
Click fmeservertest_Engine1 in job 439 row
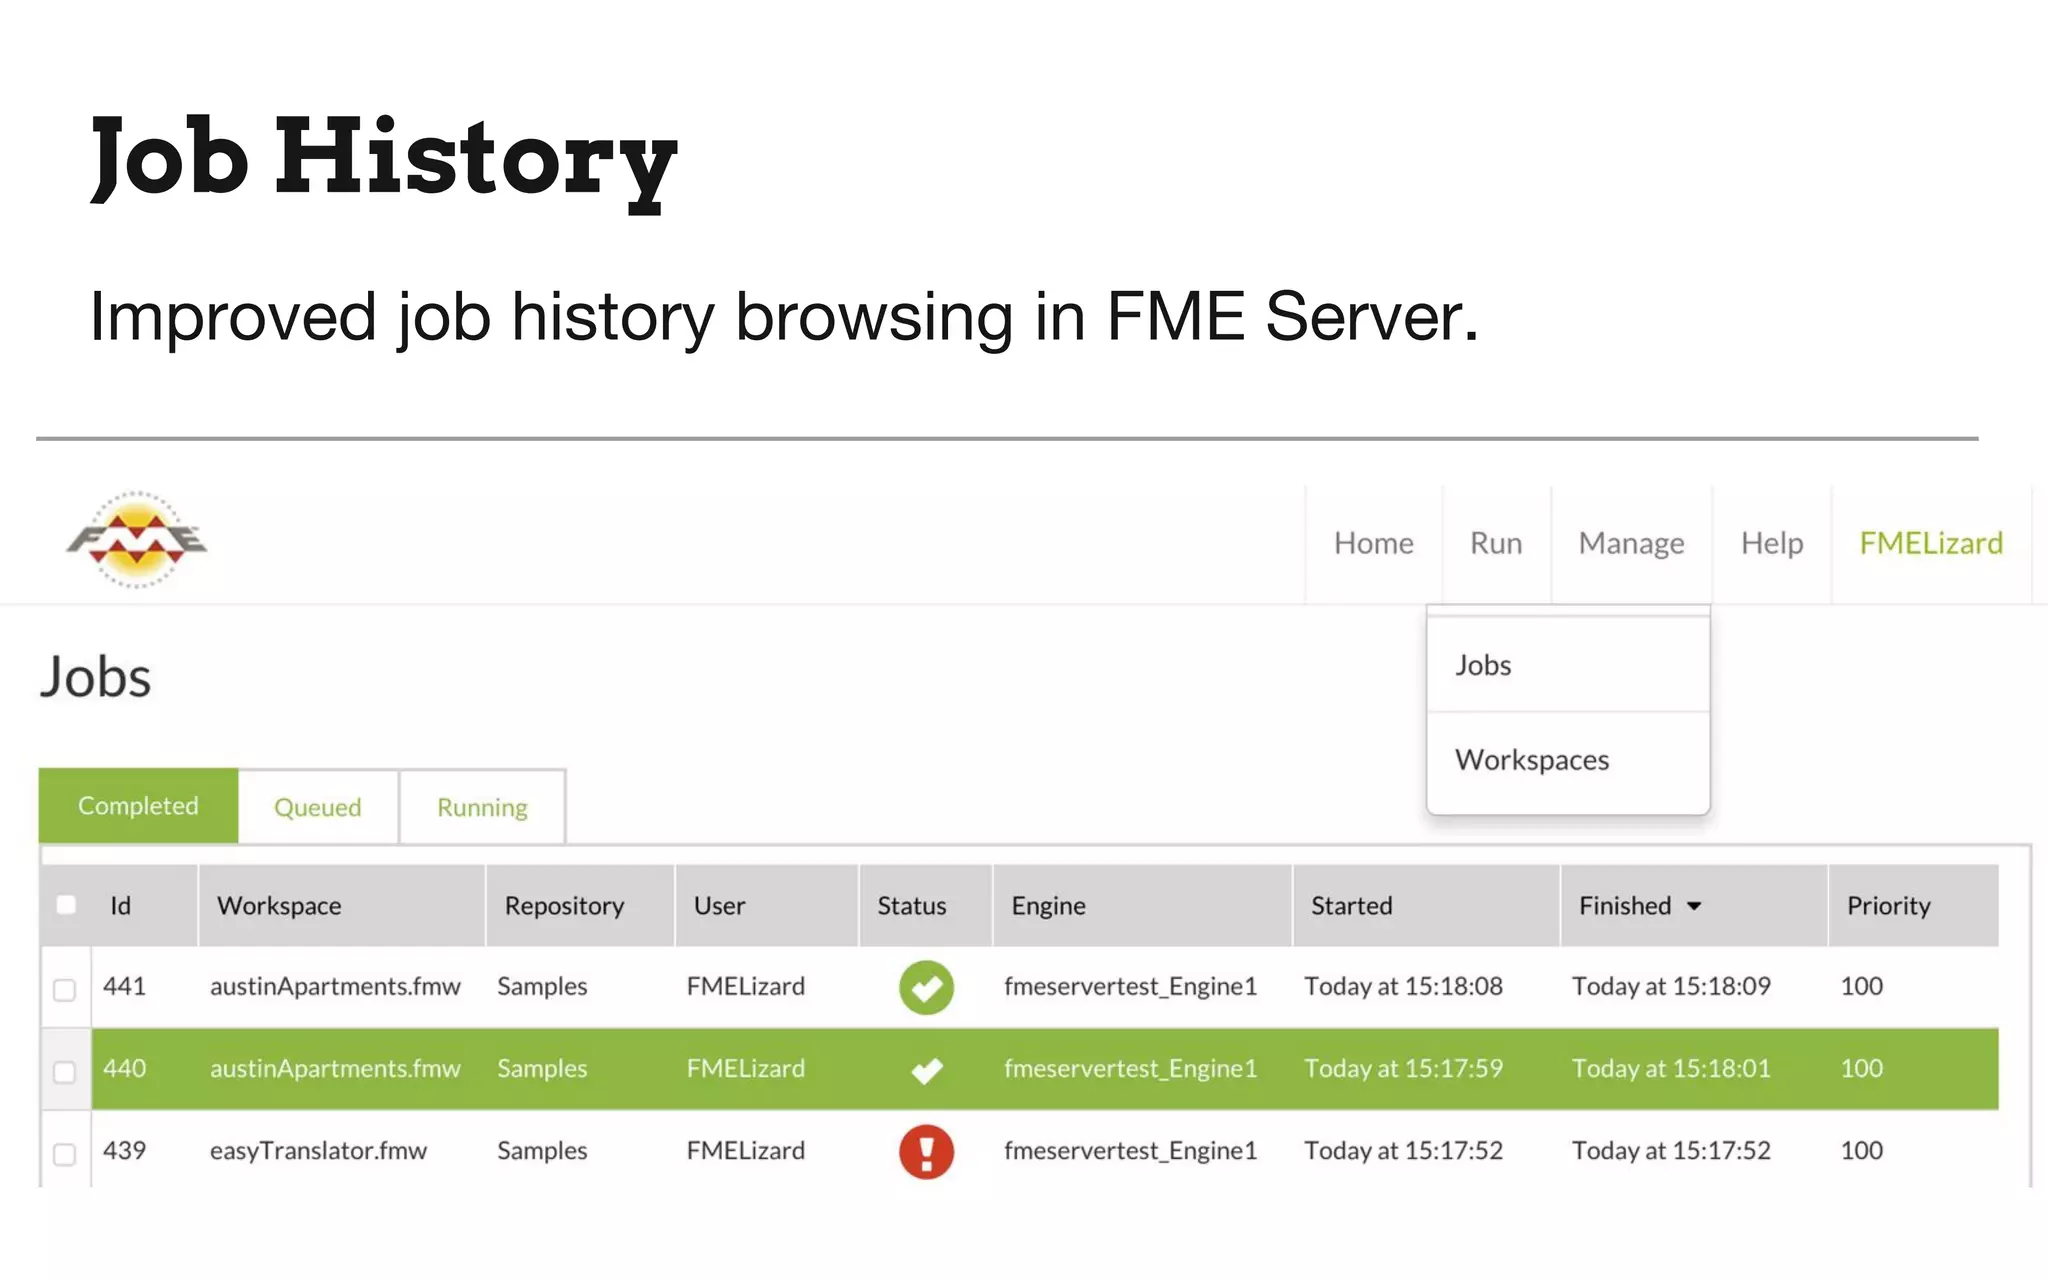tap(1130, 1150)
